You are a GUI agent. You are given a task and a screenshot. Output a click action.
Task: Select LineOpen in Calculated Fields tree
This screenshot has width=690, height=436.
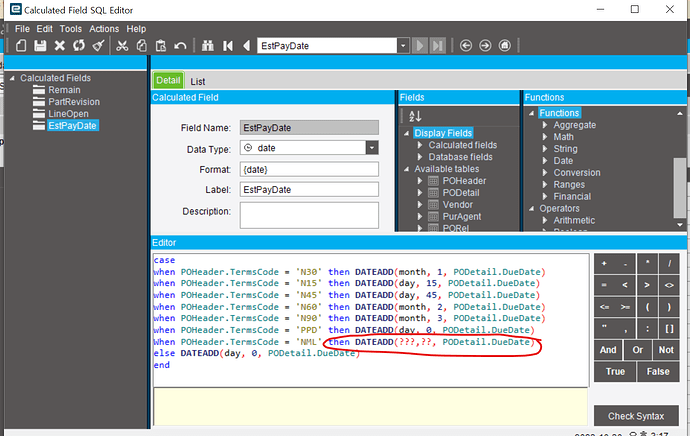(x=67, y=113)
